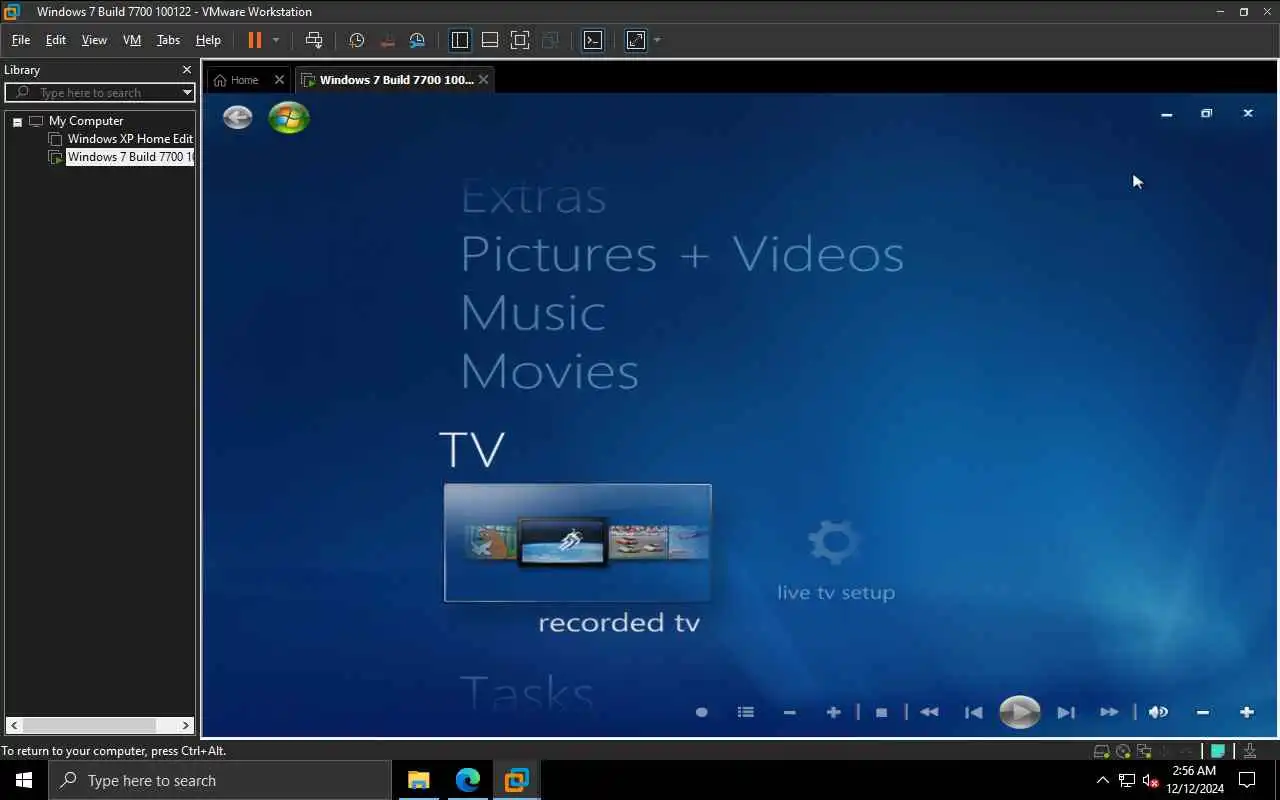Image resolution: width=1280 pixels, height=800 pixels.
Task: Open the VM menu
Action: tap(132, 40)
